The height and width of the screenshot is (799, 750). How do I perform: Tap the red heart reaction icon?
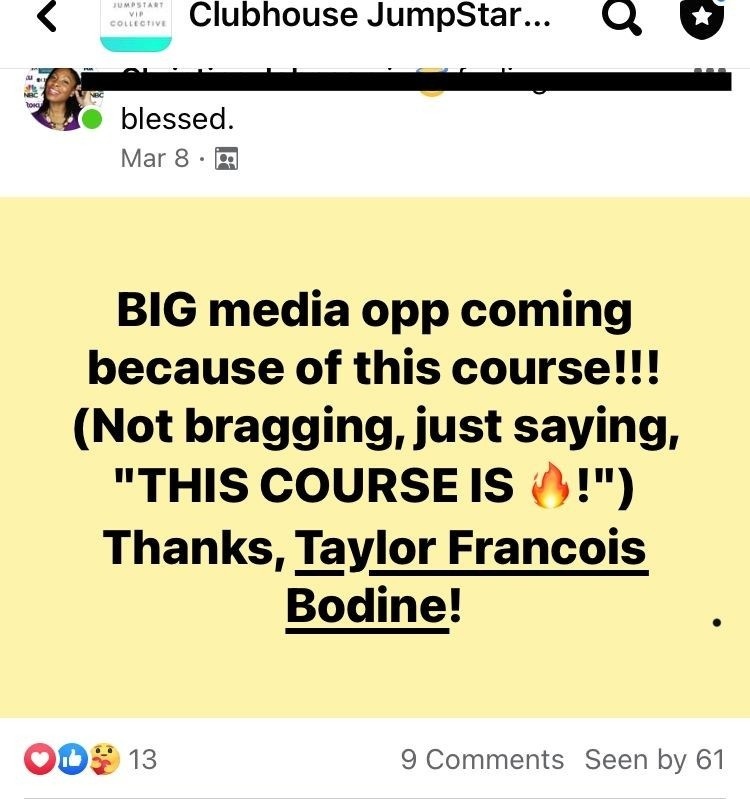(39, 759)
